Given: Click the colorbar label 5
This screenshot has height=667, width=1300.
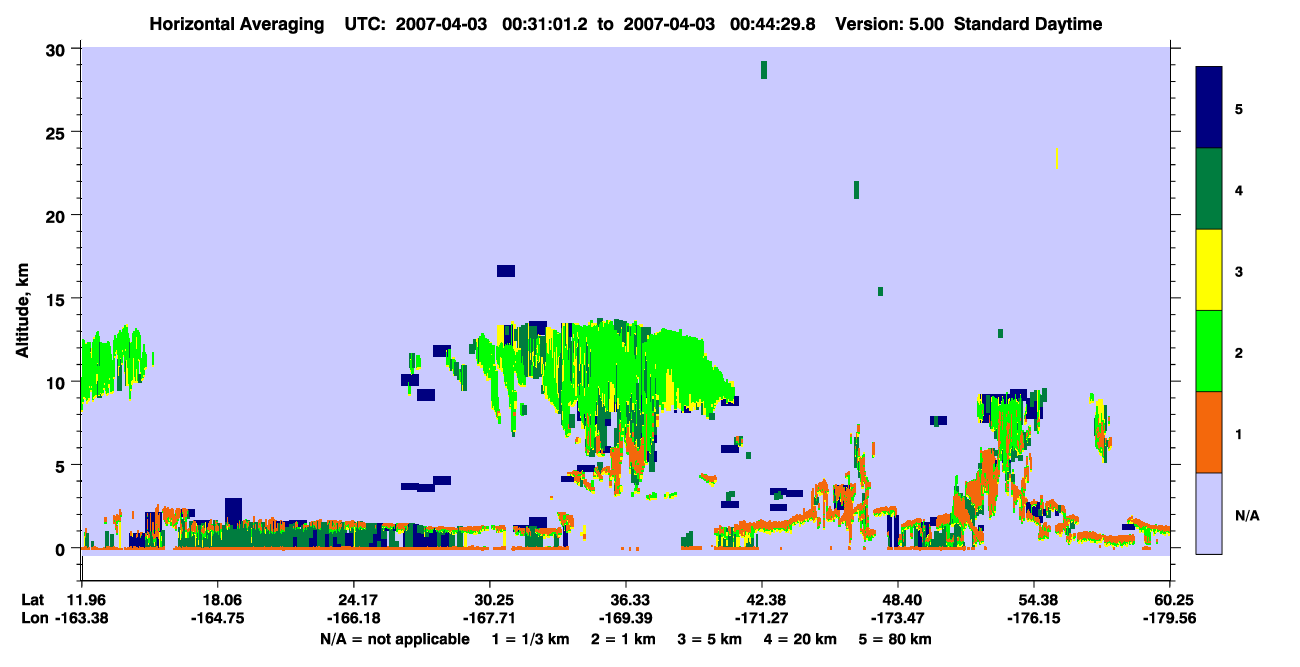Looking at the screenshot, I should [x=1239, y=108].
